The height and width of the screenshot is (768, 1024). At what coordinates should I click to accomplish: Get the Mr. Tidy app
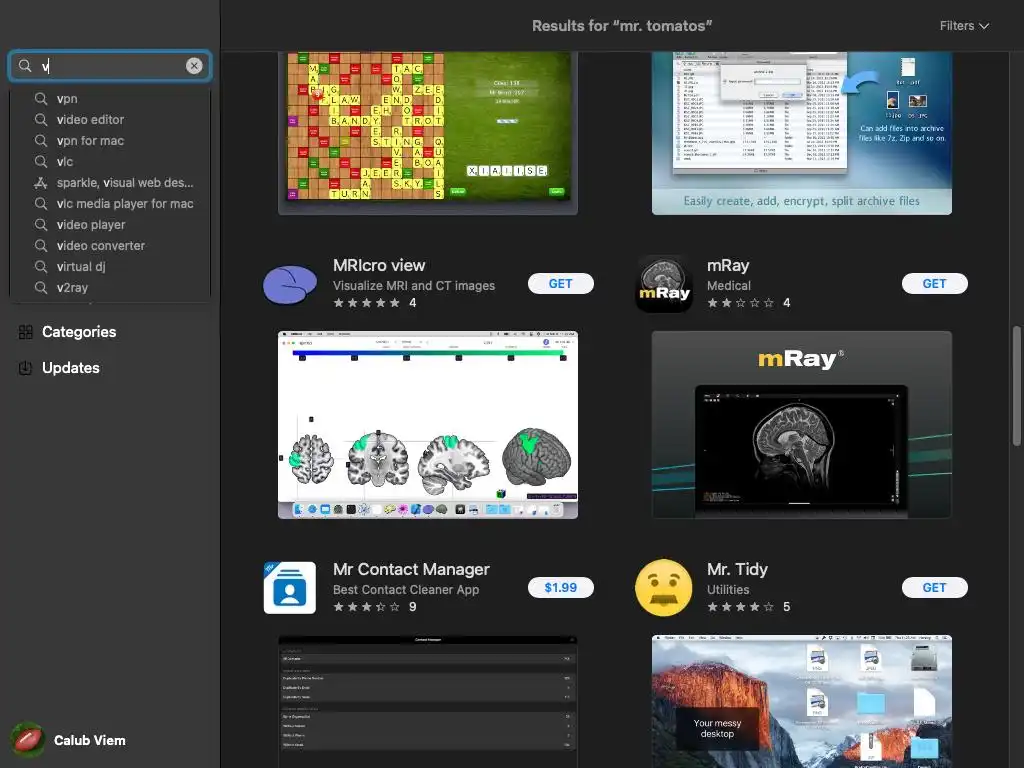[x=934, y=587]
